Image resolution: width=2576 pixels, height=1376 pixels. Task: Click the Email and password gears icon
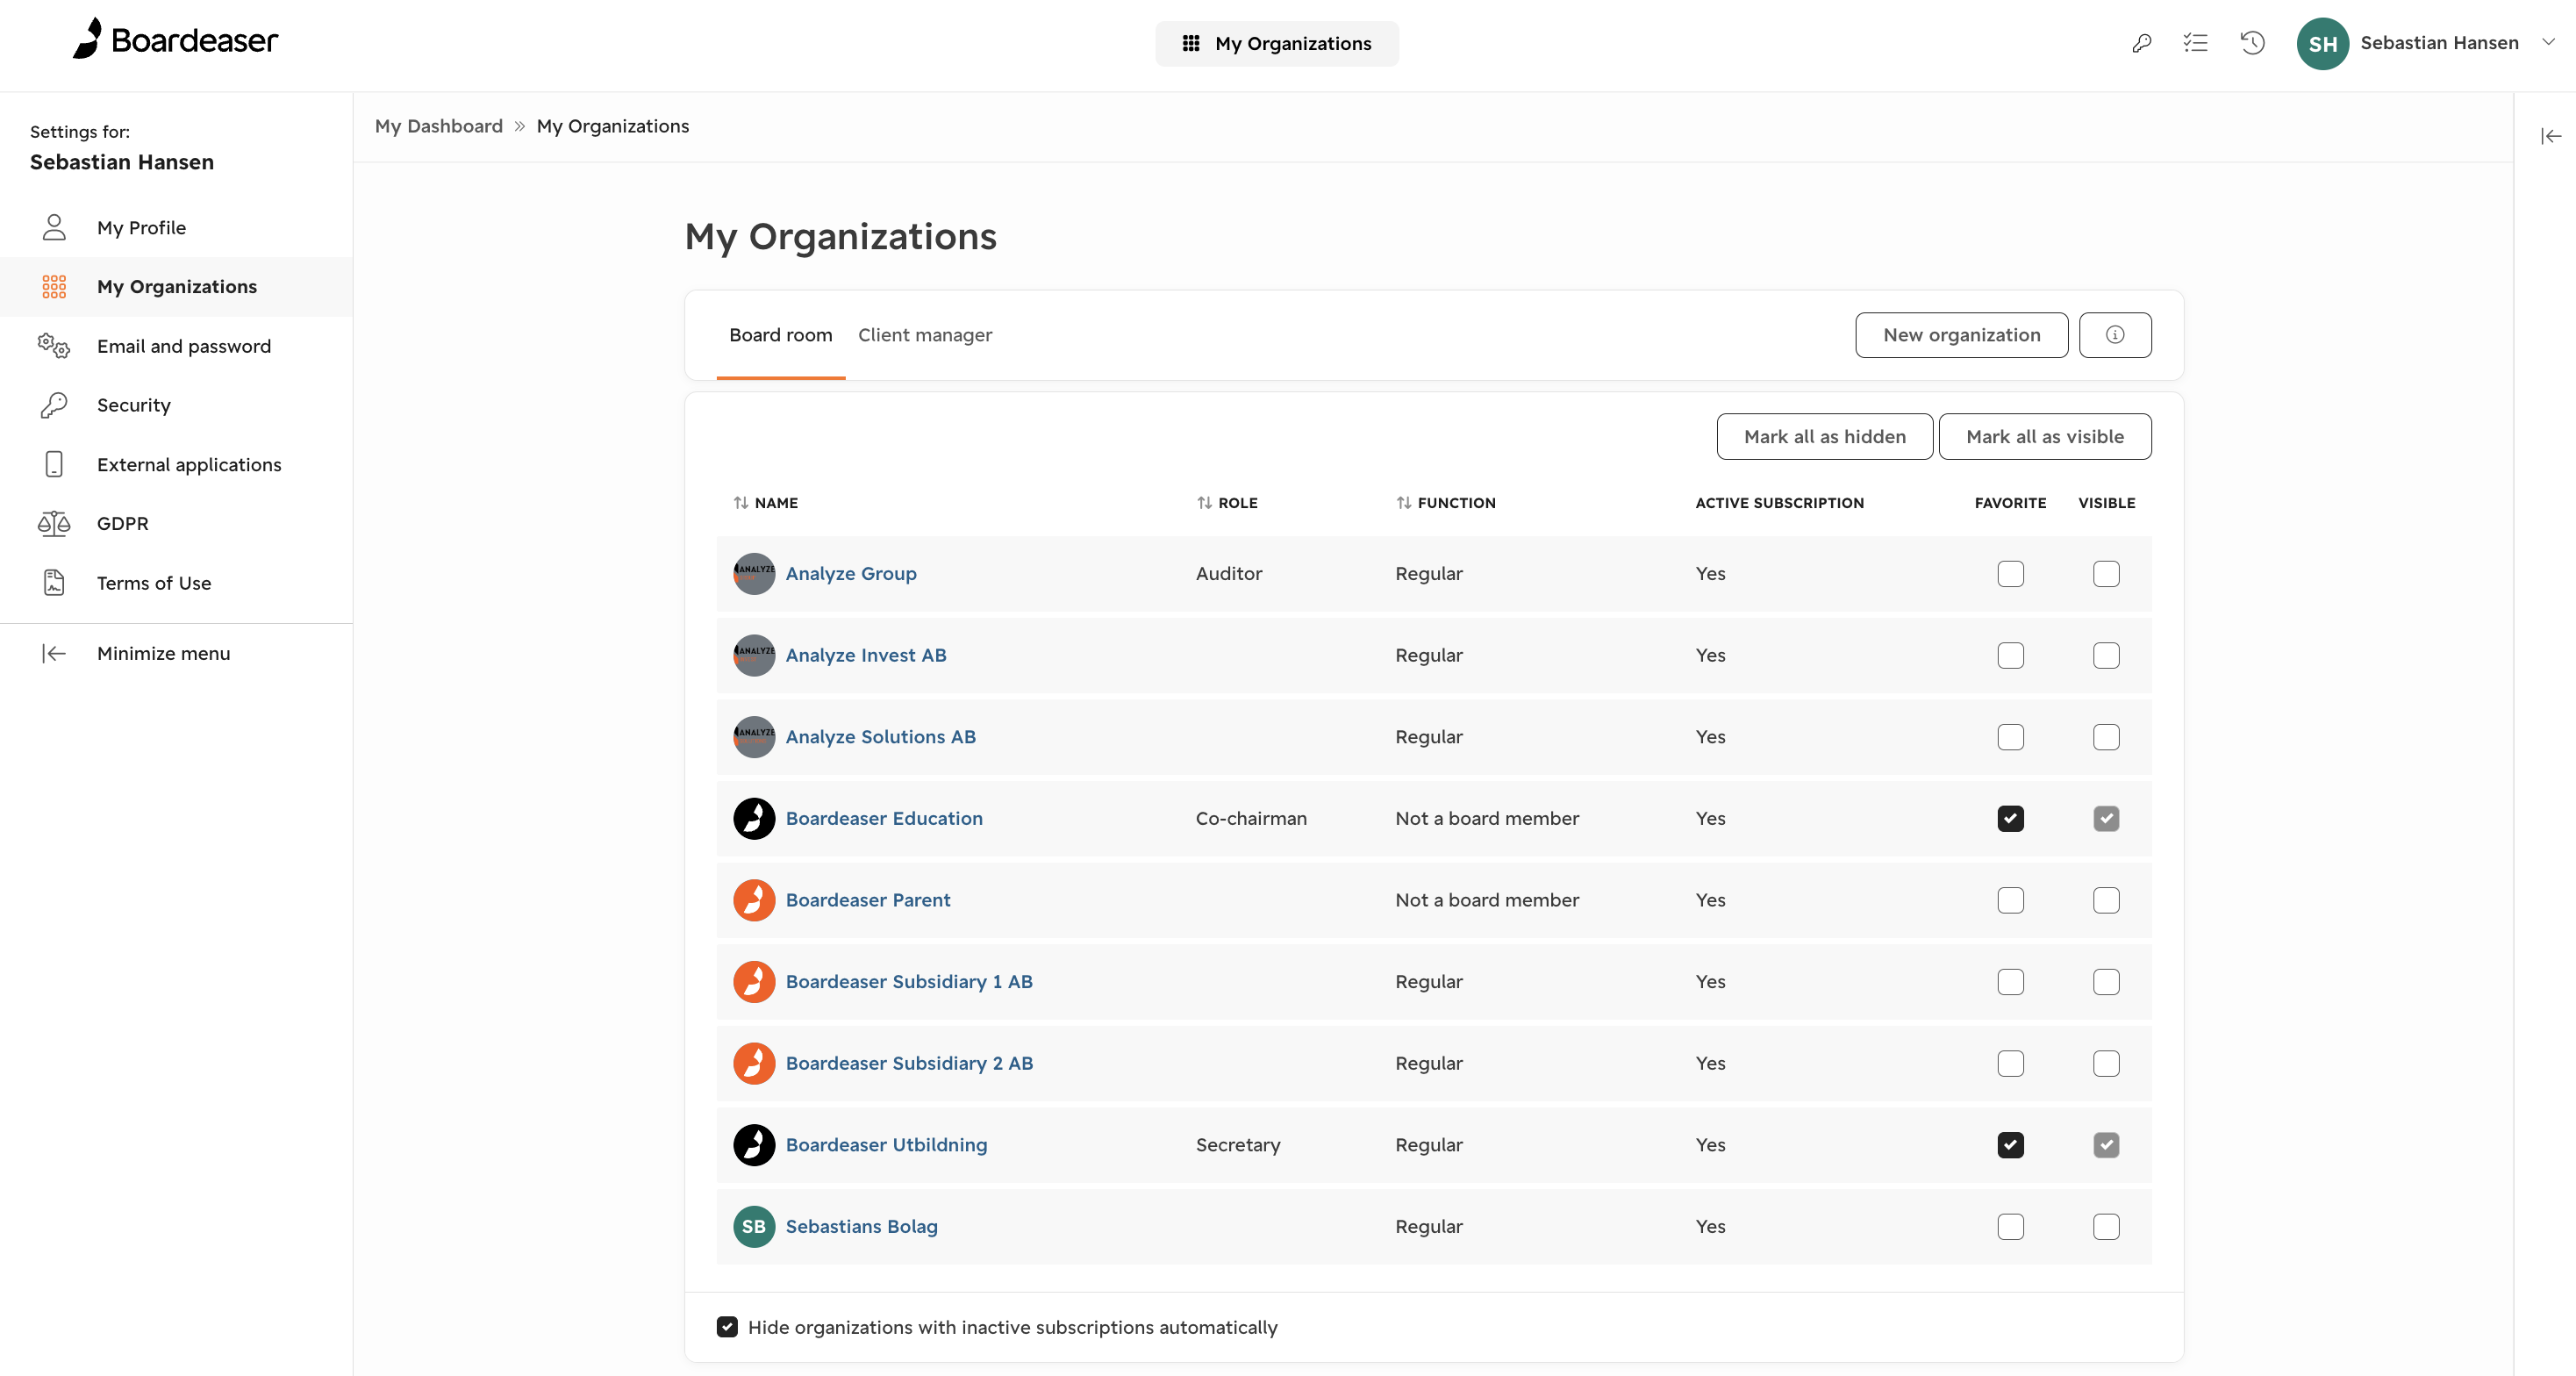[x=54, y=346]
